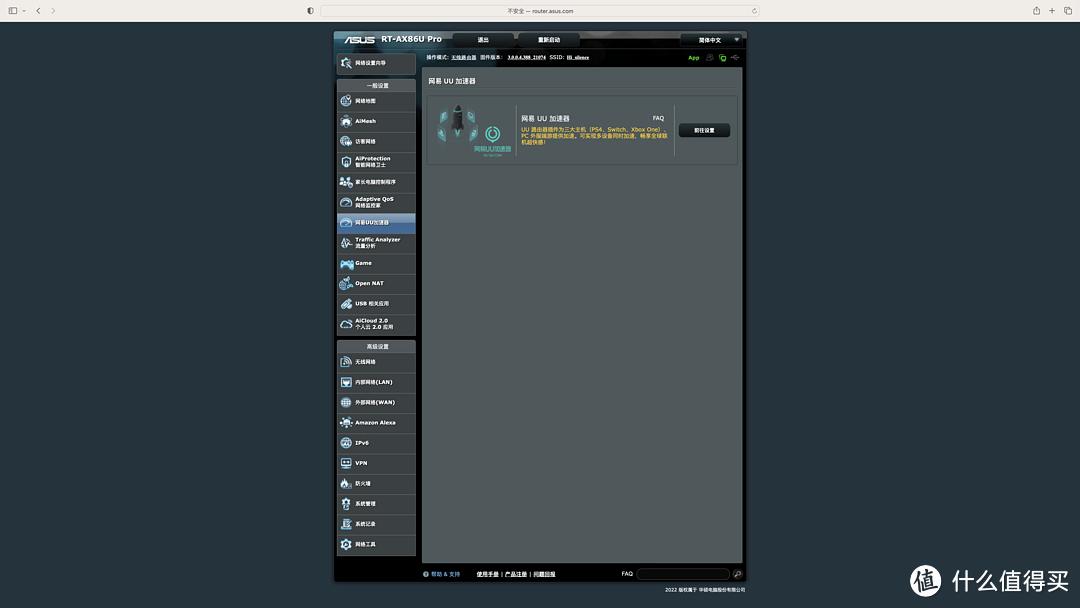This screenshot has width=1080, height=608.
Task: Open 系统记录 system log page
Action: 376,525
